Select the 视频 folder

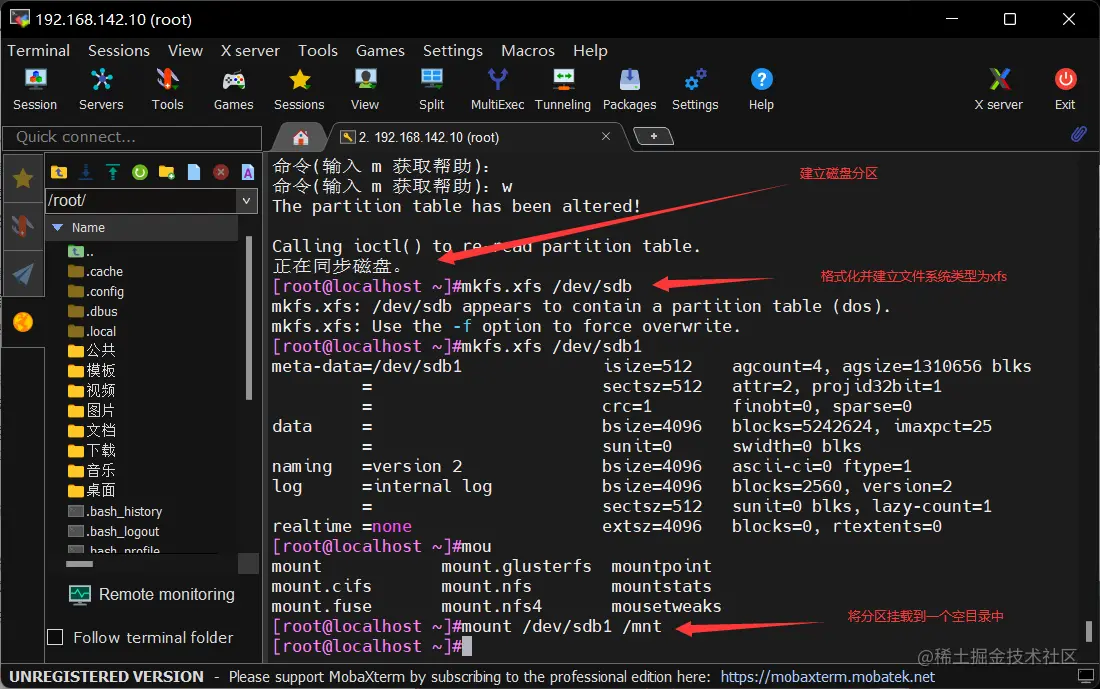[x=92, y=390]
